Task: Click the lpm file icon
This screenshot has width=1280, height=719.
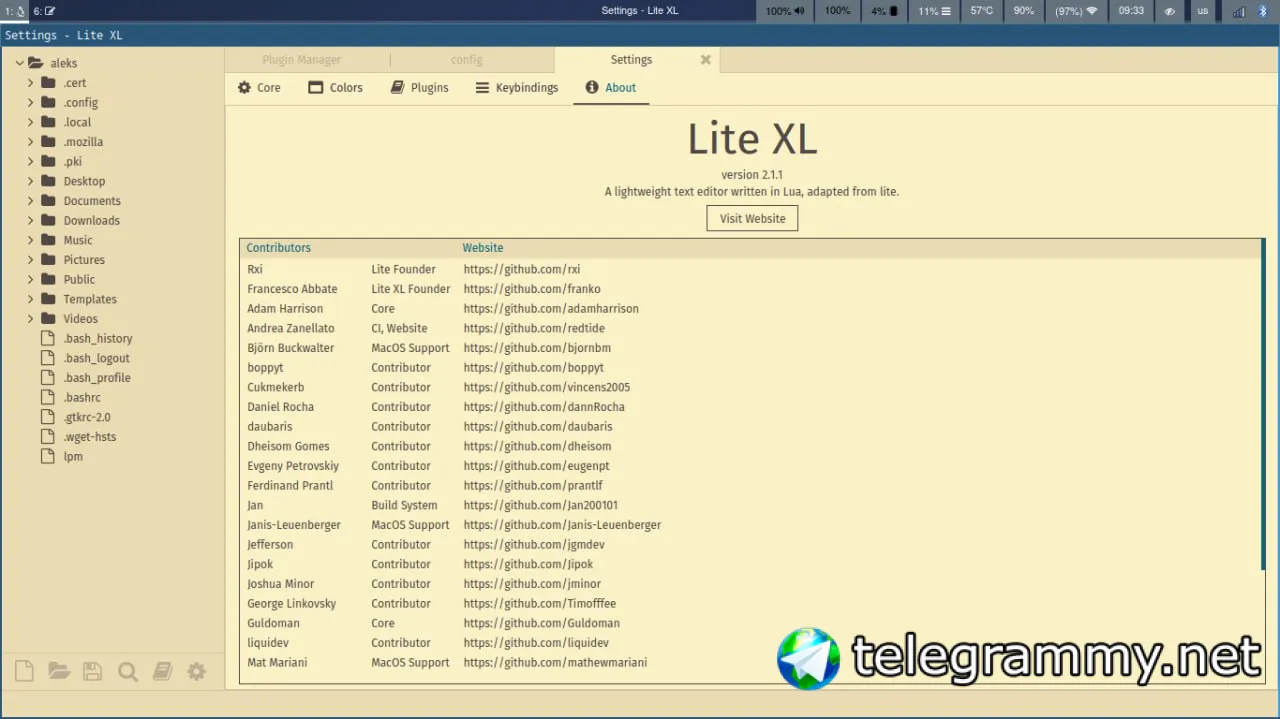Action: pos(47,456)
